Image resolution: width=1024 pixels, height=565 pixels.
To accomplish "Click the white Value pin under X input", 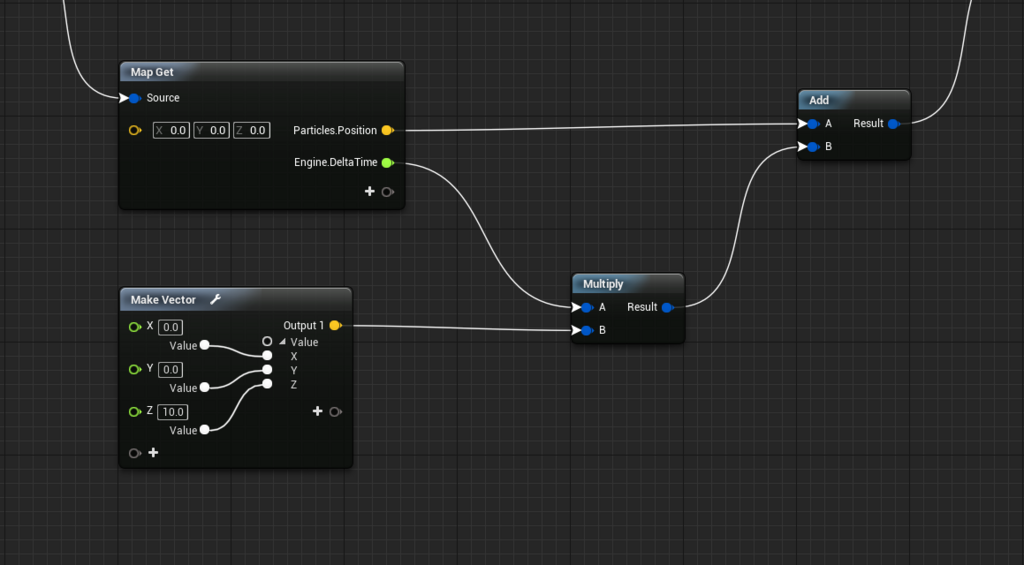I will point(204,345).
